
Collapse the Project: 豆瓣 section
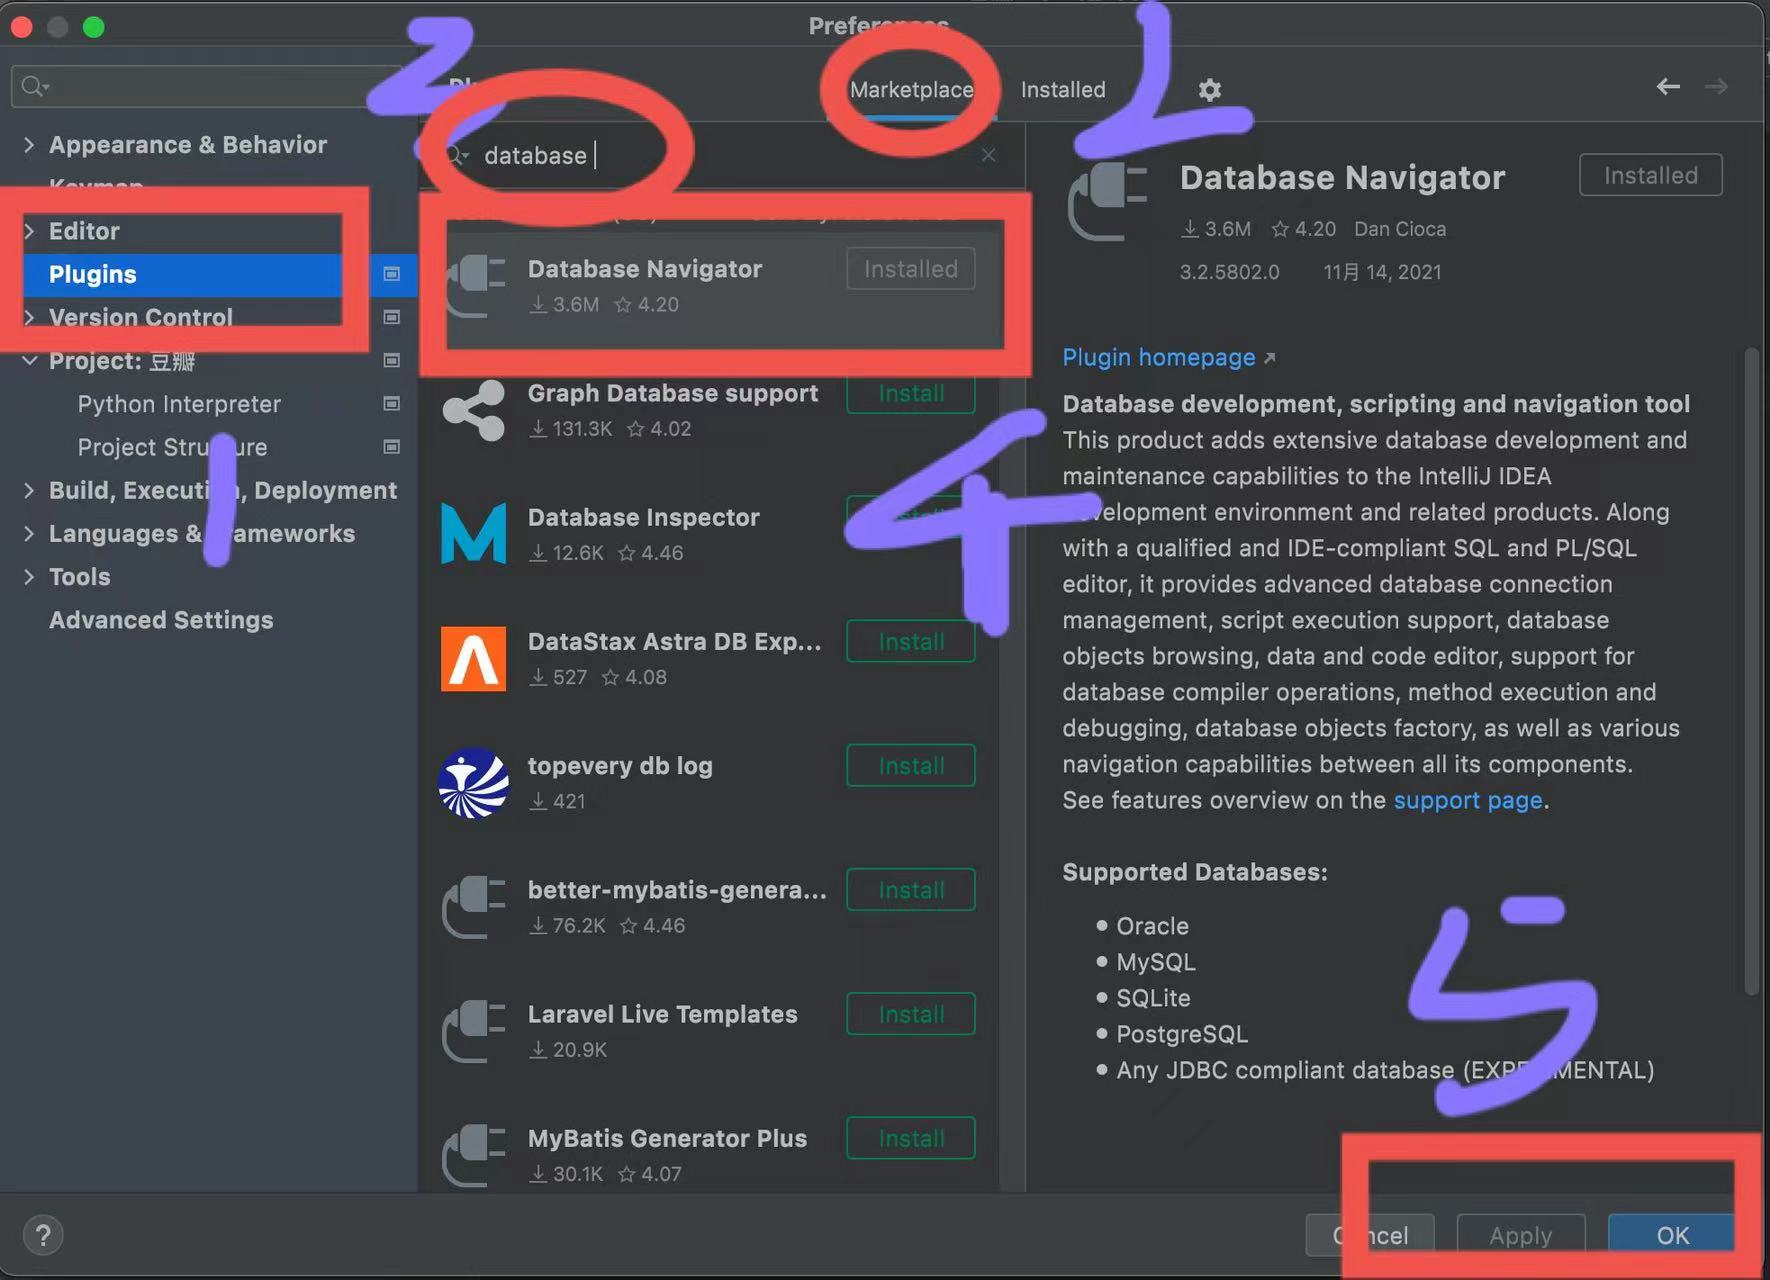click(x=28, y=361)
